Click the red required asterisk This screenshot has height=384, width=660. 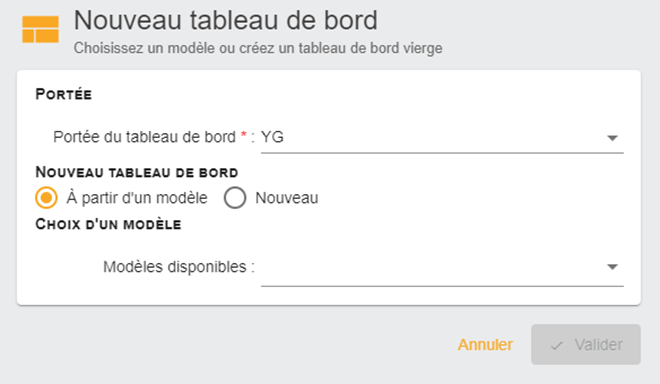[243, 135]
